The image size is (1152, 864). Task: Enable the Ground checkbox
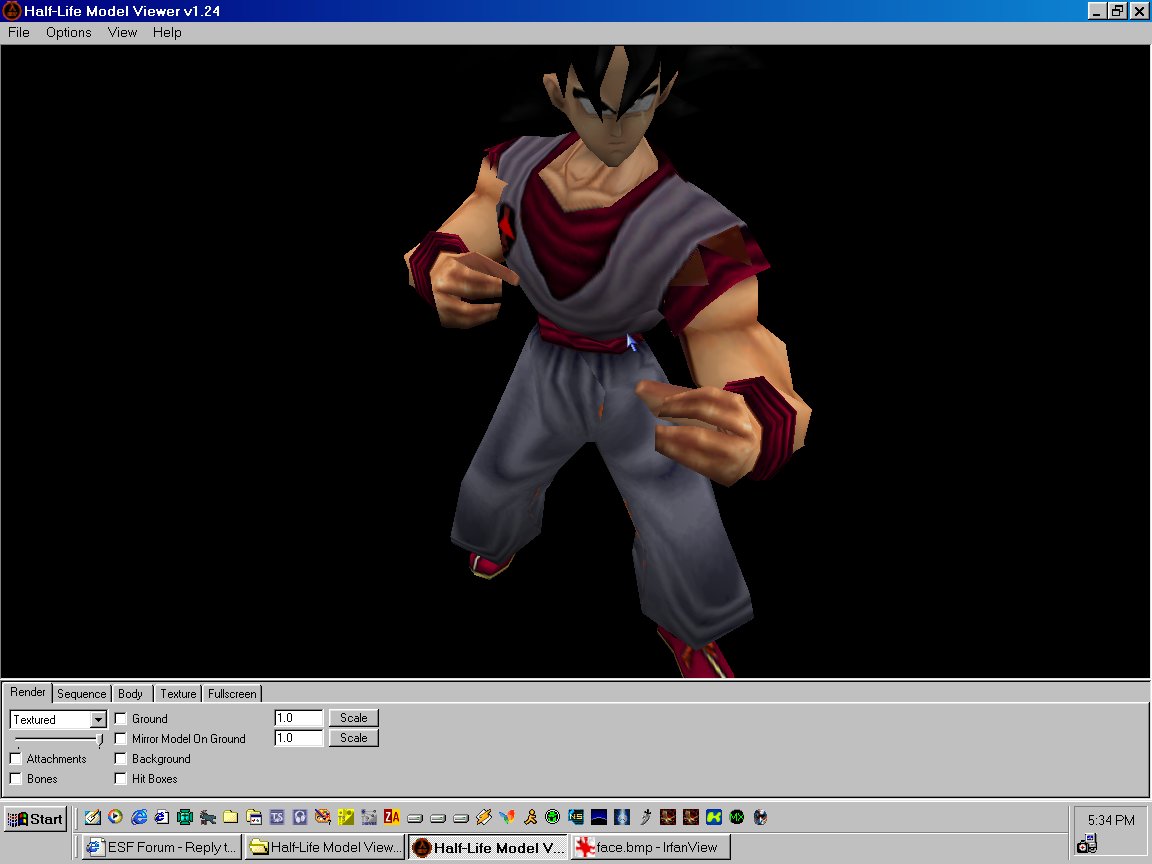pyautogui.click(x=120, y=719)
